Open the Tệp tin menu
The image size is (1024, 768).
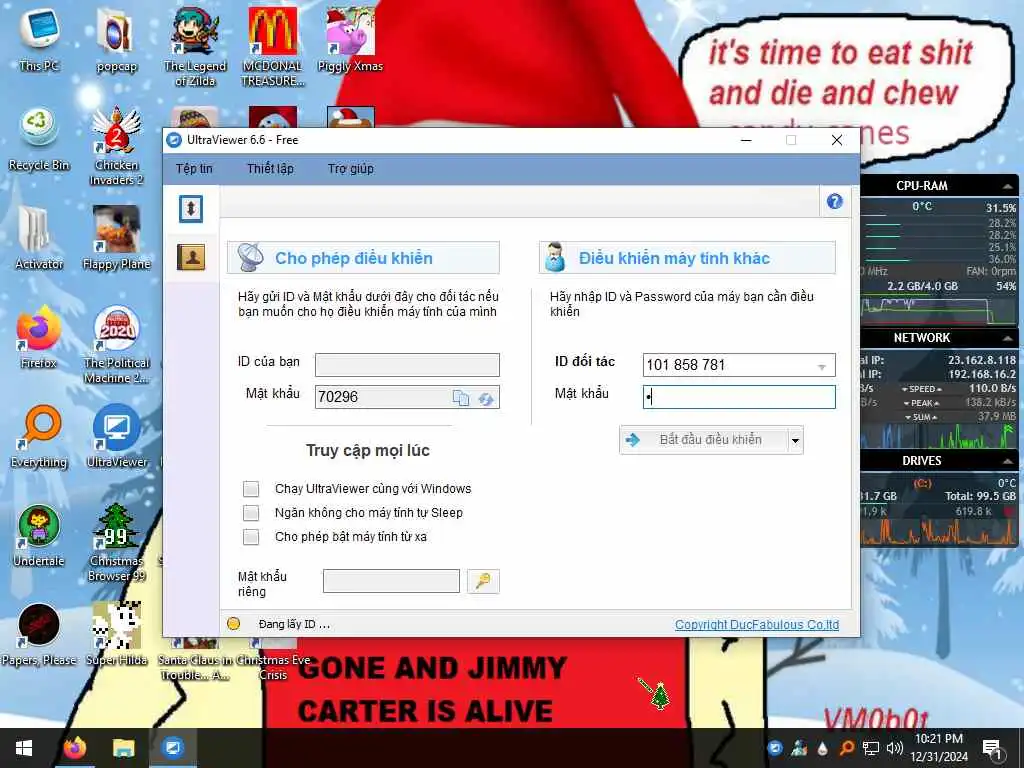194,168
